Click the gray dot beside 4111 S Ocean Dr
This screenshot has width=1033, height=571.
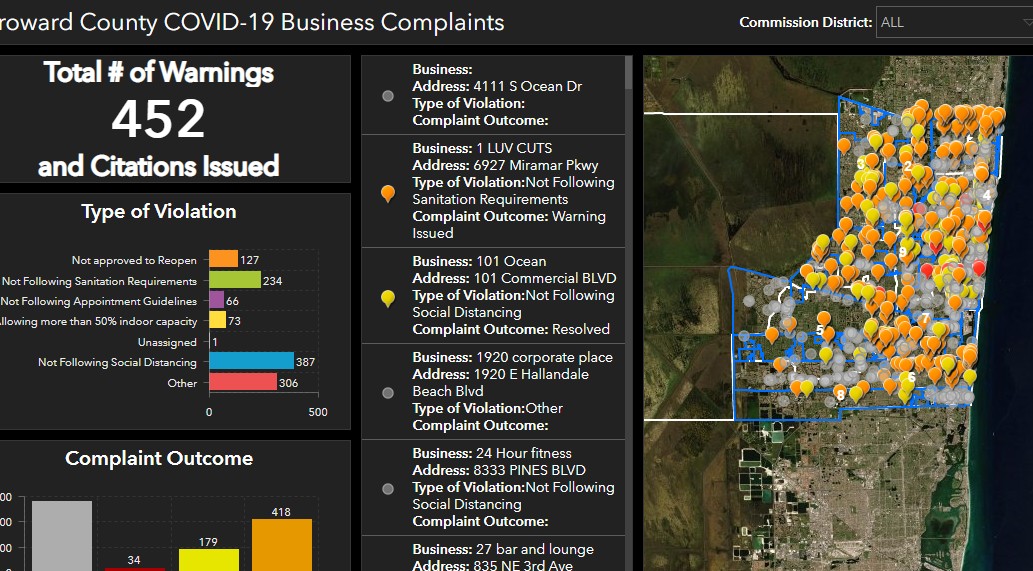388,96
